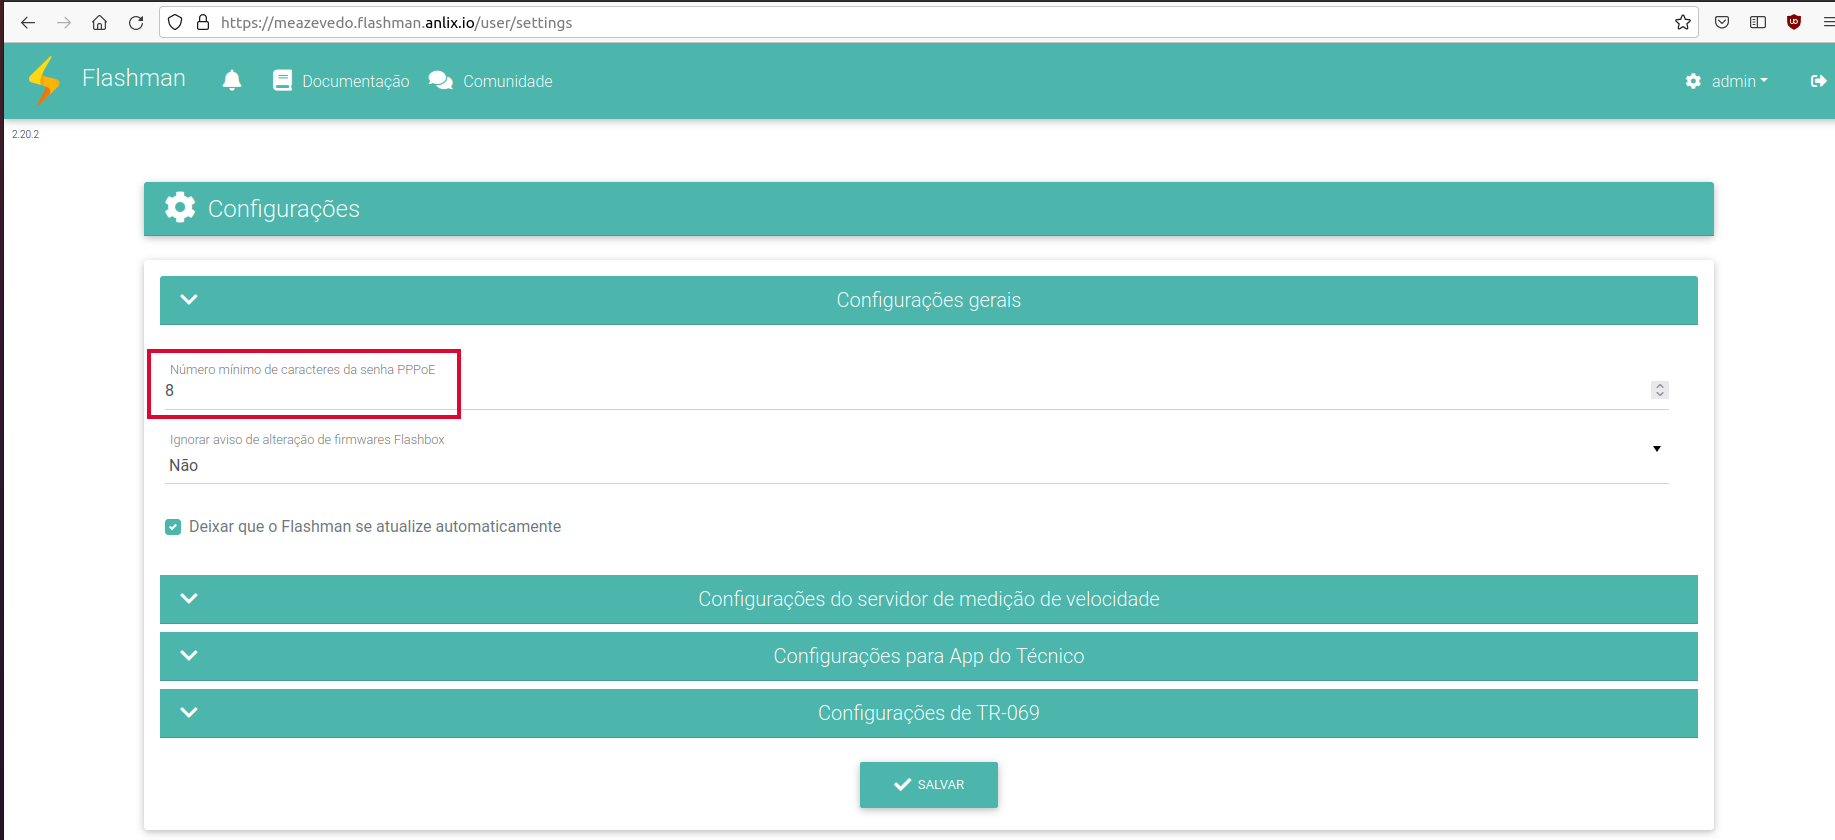Bookmark this page with star icon
Image resolution: width=1835 pixels, height=840 pixels.
click(x=1683, y=22)
